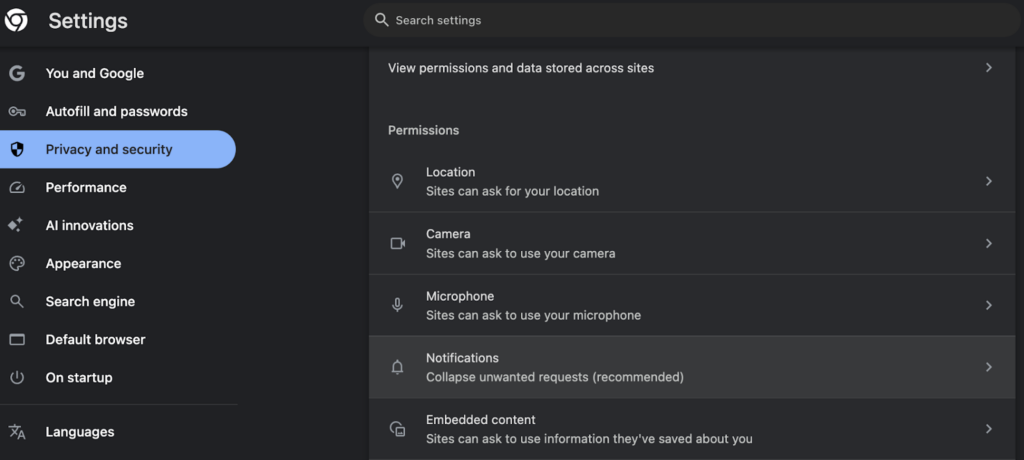1024x460 pixels.
Task: Click the Google G icon in sidebar
Action: [17, 73]
